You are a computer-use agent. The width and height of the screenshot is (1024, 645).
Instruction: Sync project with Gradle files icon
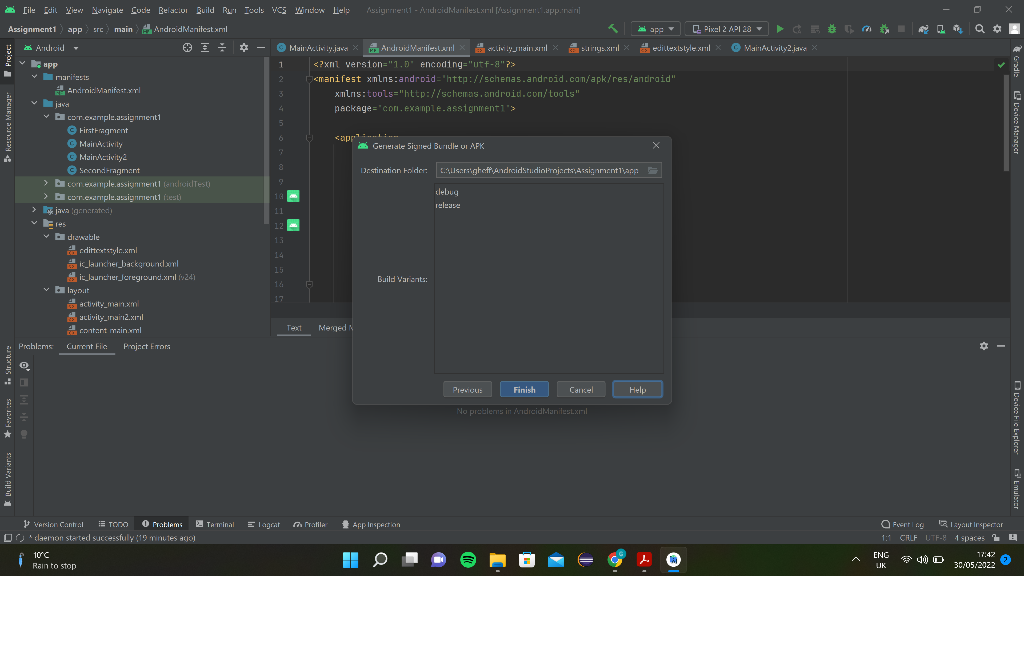[x=923, y=29]
